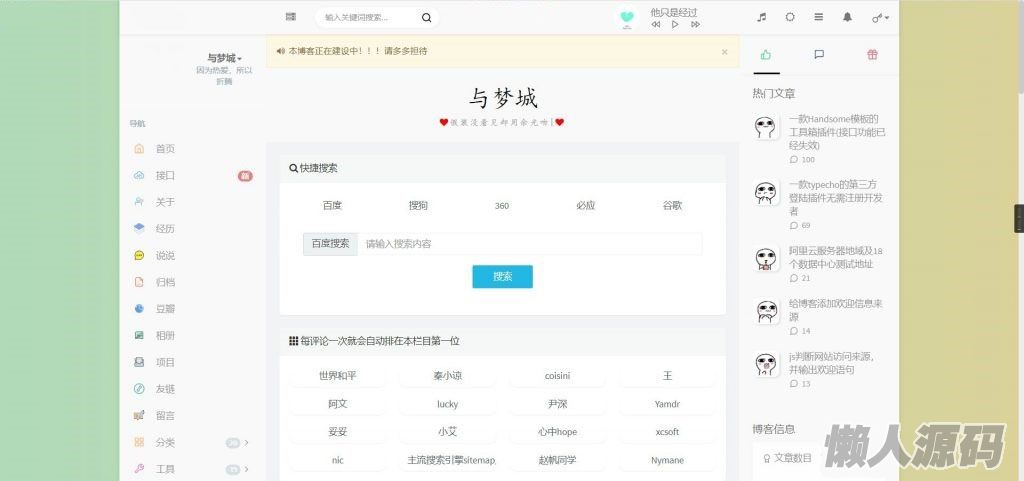Click the 项目 sidebar icon
The width and height of the screenshot is (1024, 481).
[139, 362]
